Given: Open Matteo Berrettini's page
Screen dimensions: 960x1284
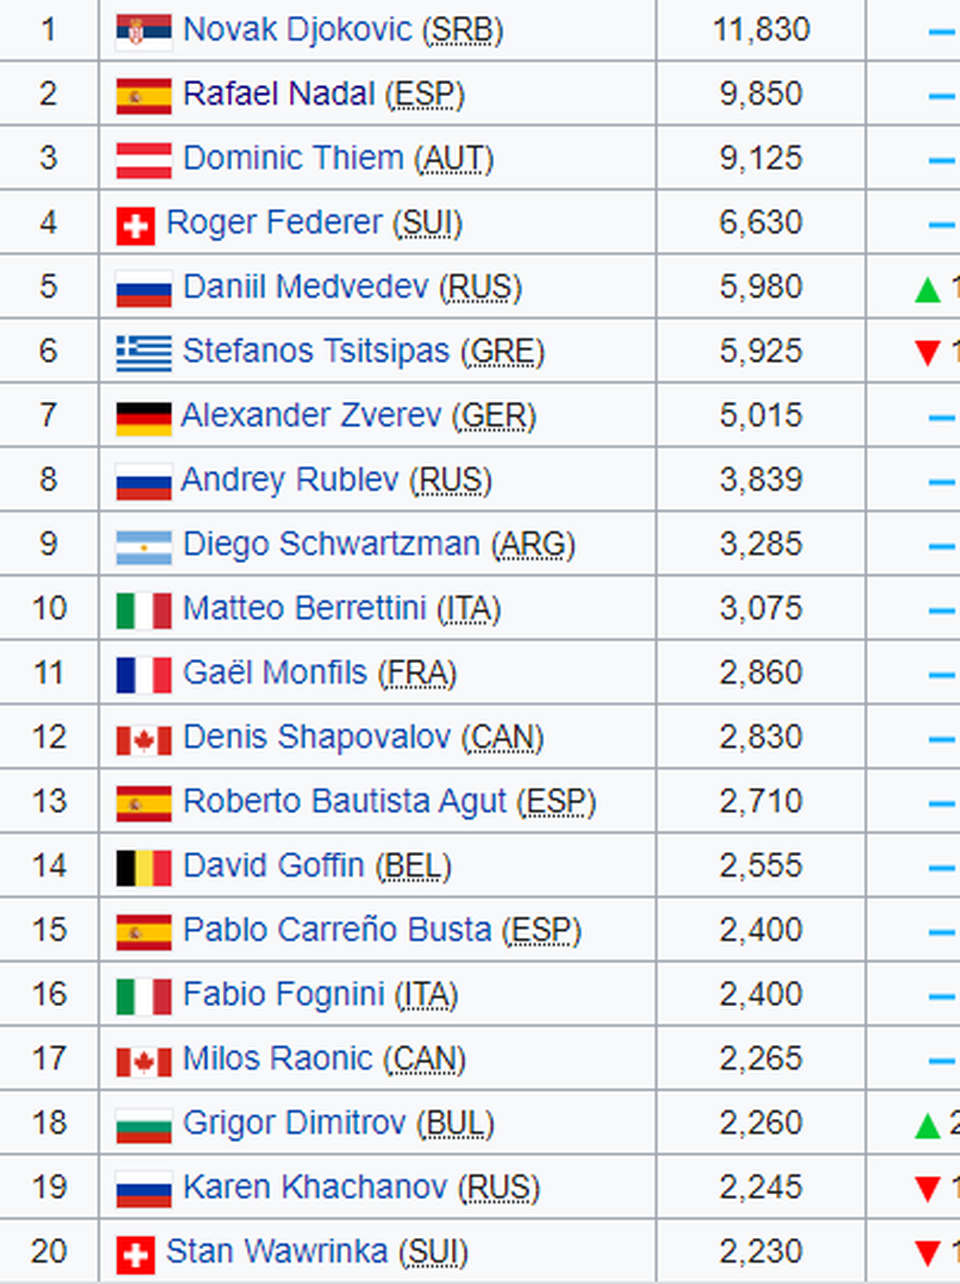Looking at the screenshot, I should click(x=304, y=608).
